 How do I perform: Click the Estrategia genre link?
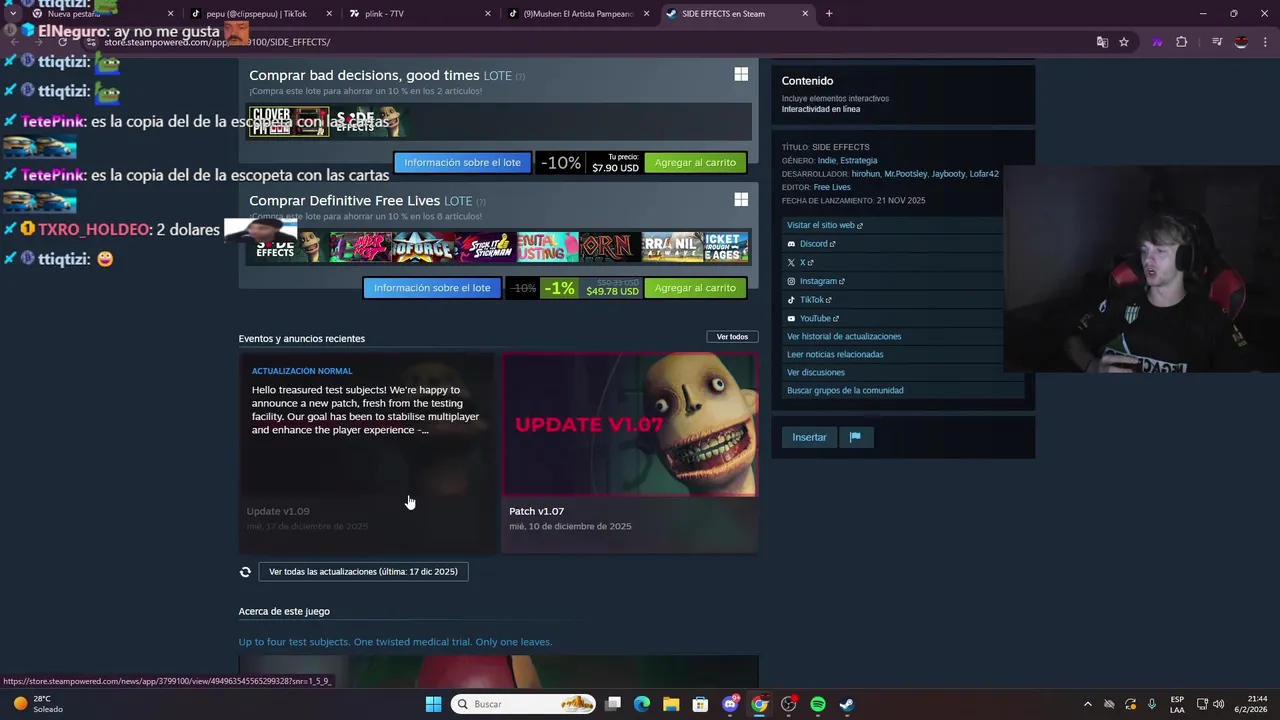coord(858,160)
